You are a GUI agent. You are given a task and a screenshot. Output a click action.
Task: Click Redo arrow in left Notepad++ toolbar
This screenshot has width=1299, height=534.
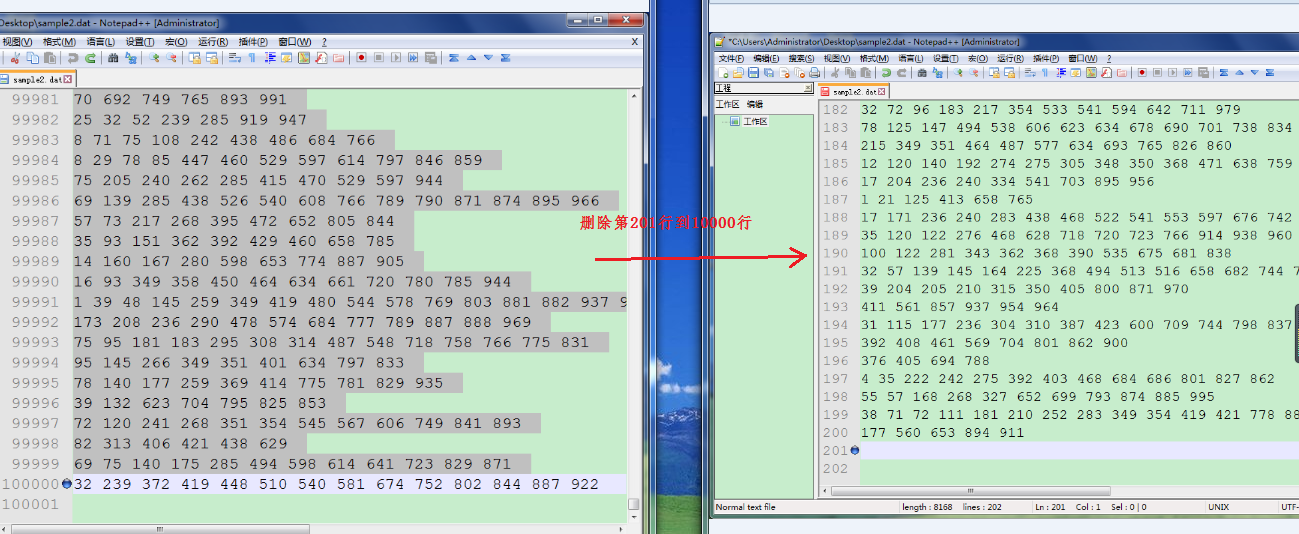click(x=90, y=58)
